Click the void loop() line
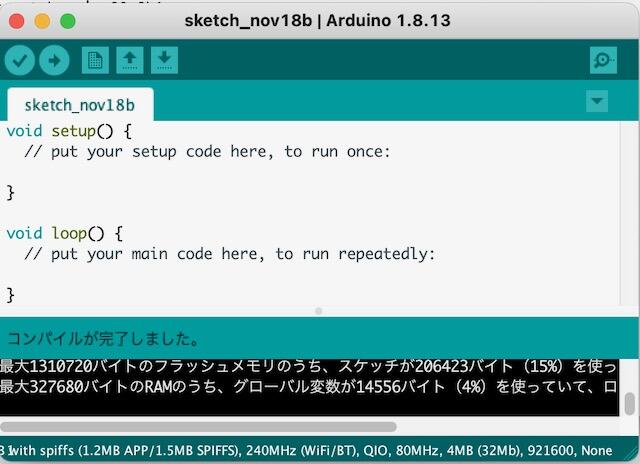640x464 pixels. (x=64, y=234)
